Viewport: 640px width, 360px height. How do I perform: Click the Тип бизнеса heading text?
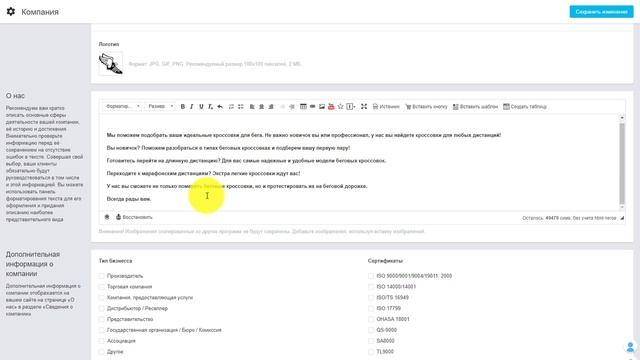(115, 261)
